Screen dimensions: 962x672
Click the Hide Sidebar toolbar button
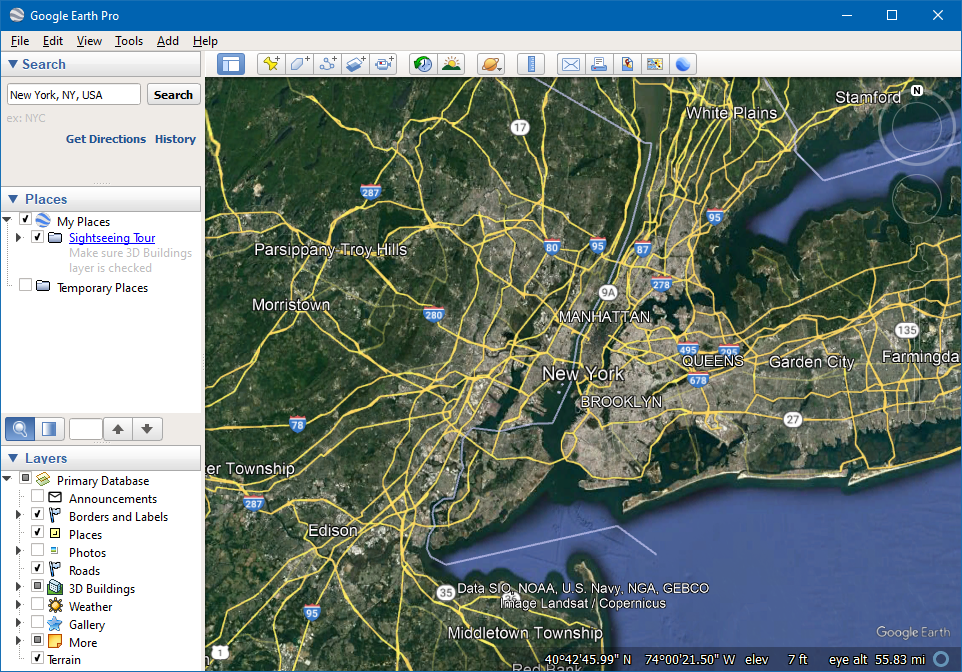click(231, 64)
